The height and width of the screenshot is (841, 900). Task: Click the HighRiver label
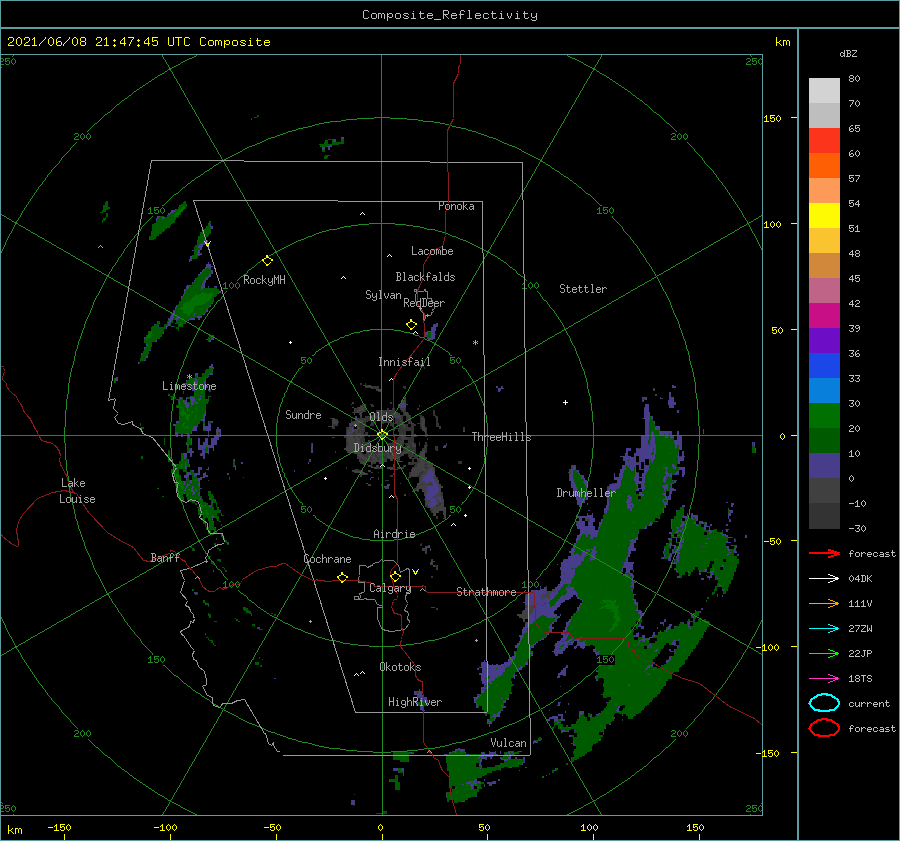point(415,702)
